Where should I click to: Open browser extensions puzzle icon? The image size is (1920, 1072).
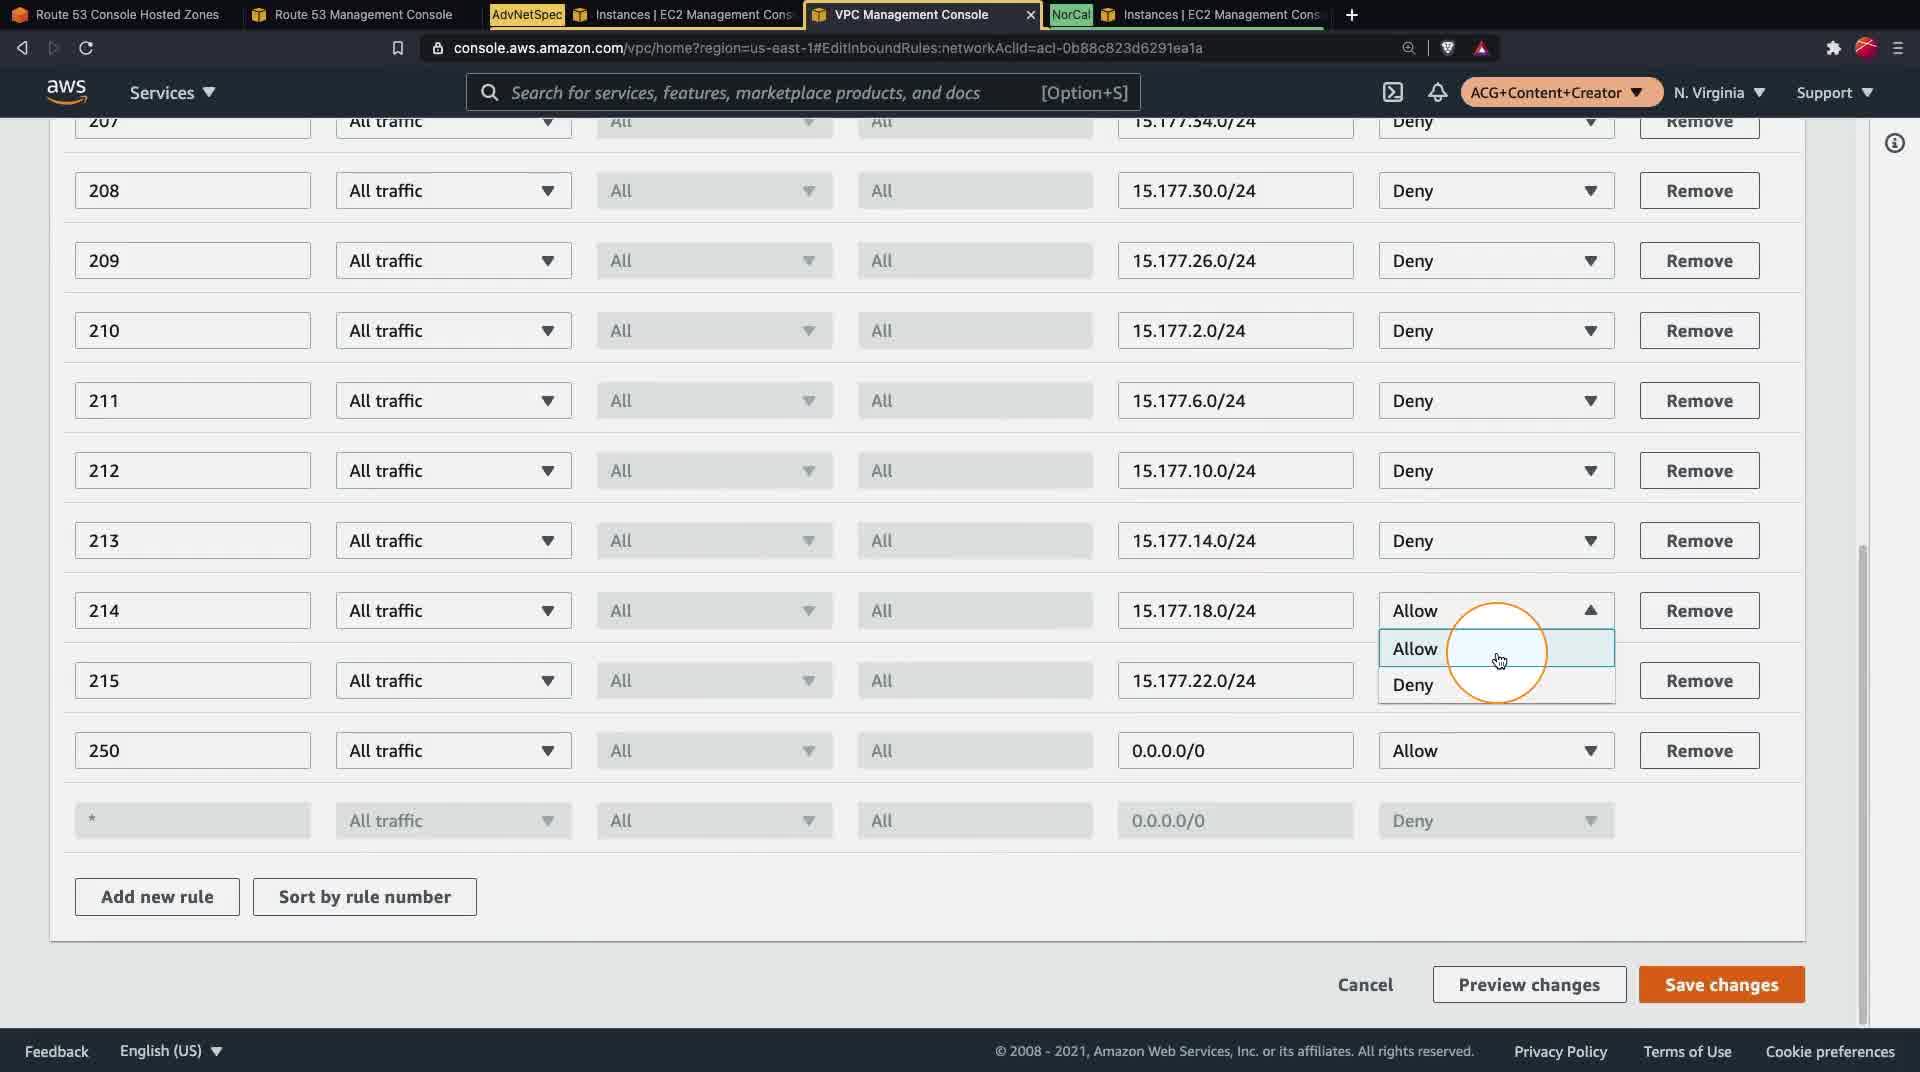tap(1833, 48)
